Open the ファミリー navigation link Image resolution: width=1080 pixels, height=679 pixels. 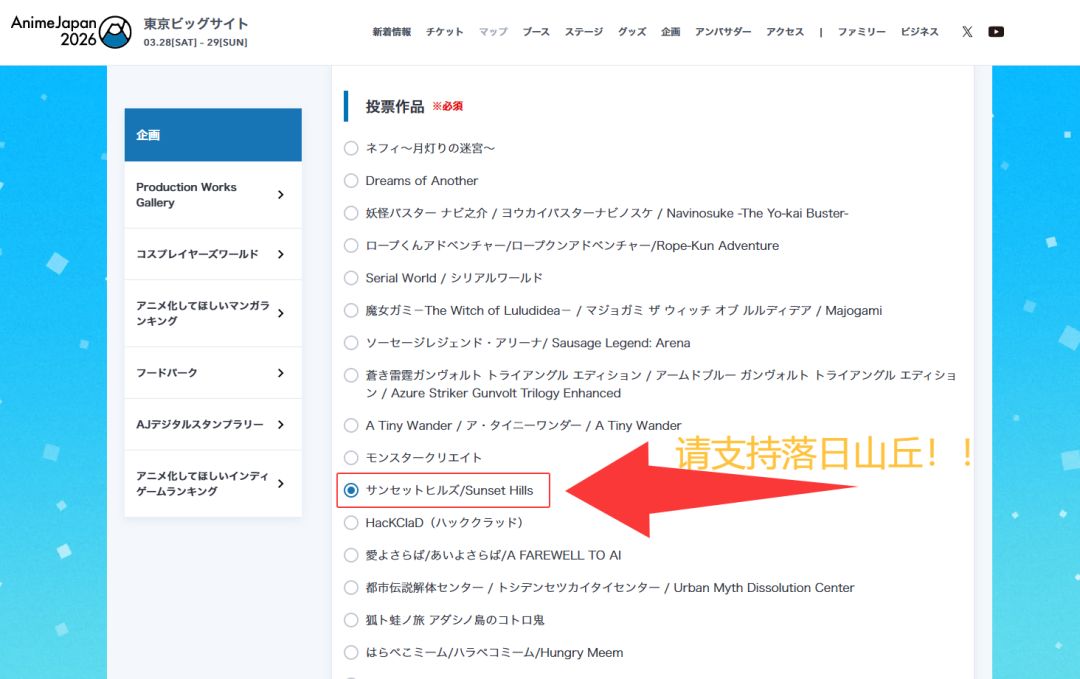tap(862, 32)
